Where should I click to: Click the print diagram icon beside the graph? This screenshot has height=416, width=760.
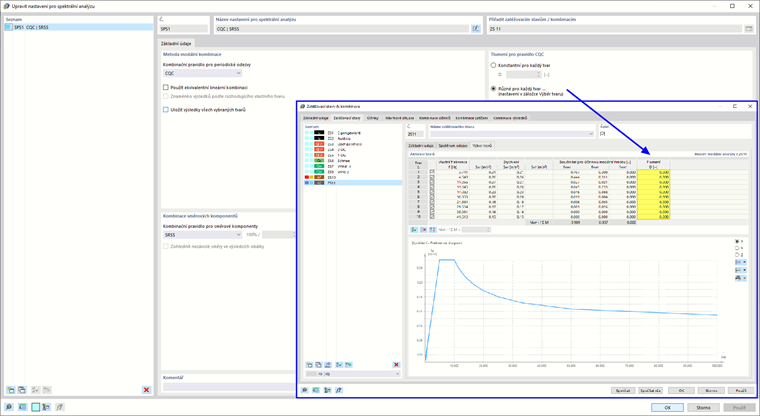740,278
